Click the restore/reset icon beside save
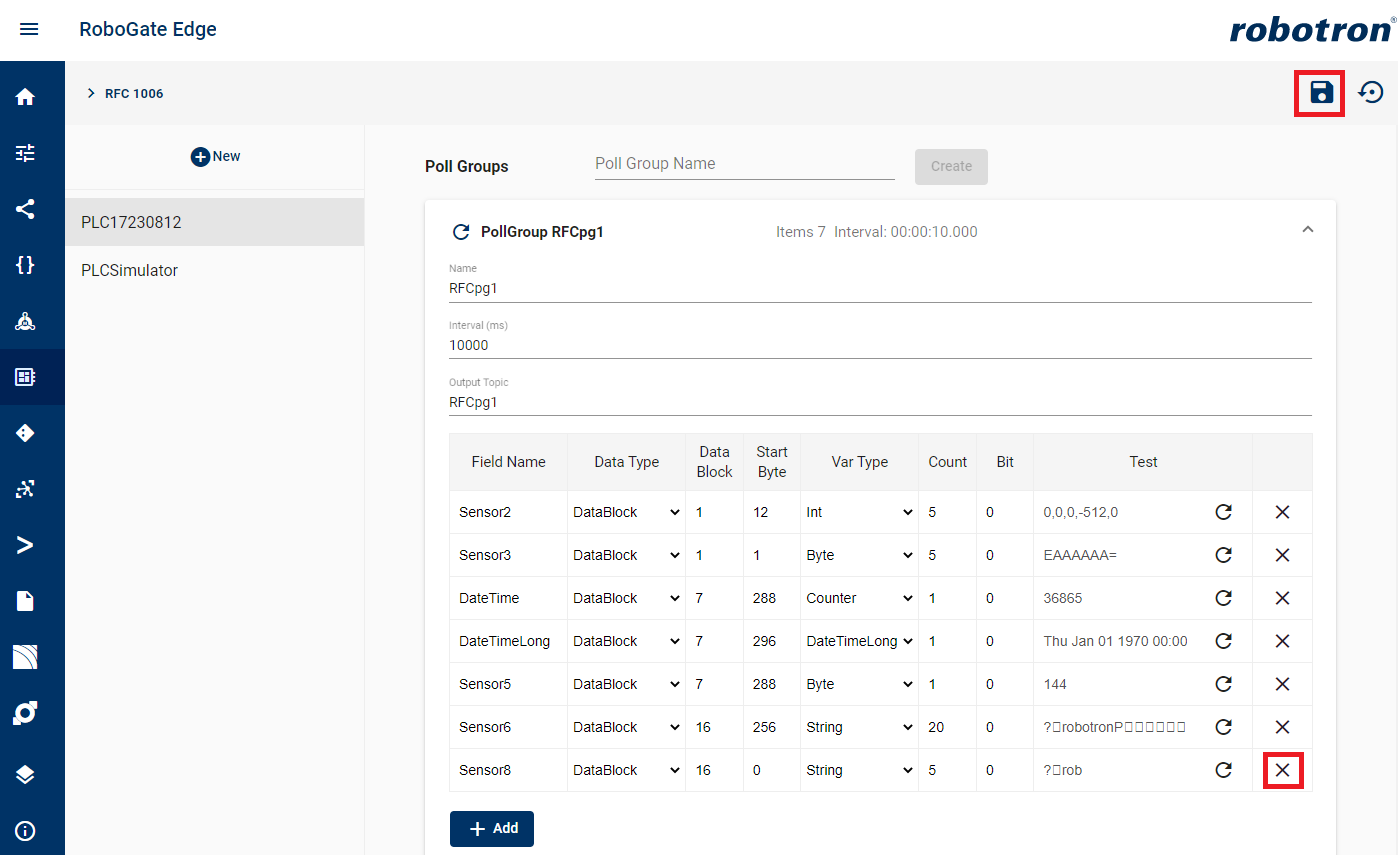The height and width of the screenshot is (855, 1398). [1371, 93]
